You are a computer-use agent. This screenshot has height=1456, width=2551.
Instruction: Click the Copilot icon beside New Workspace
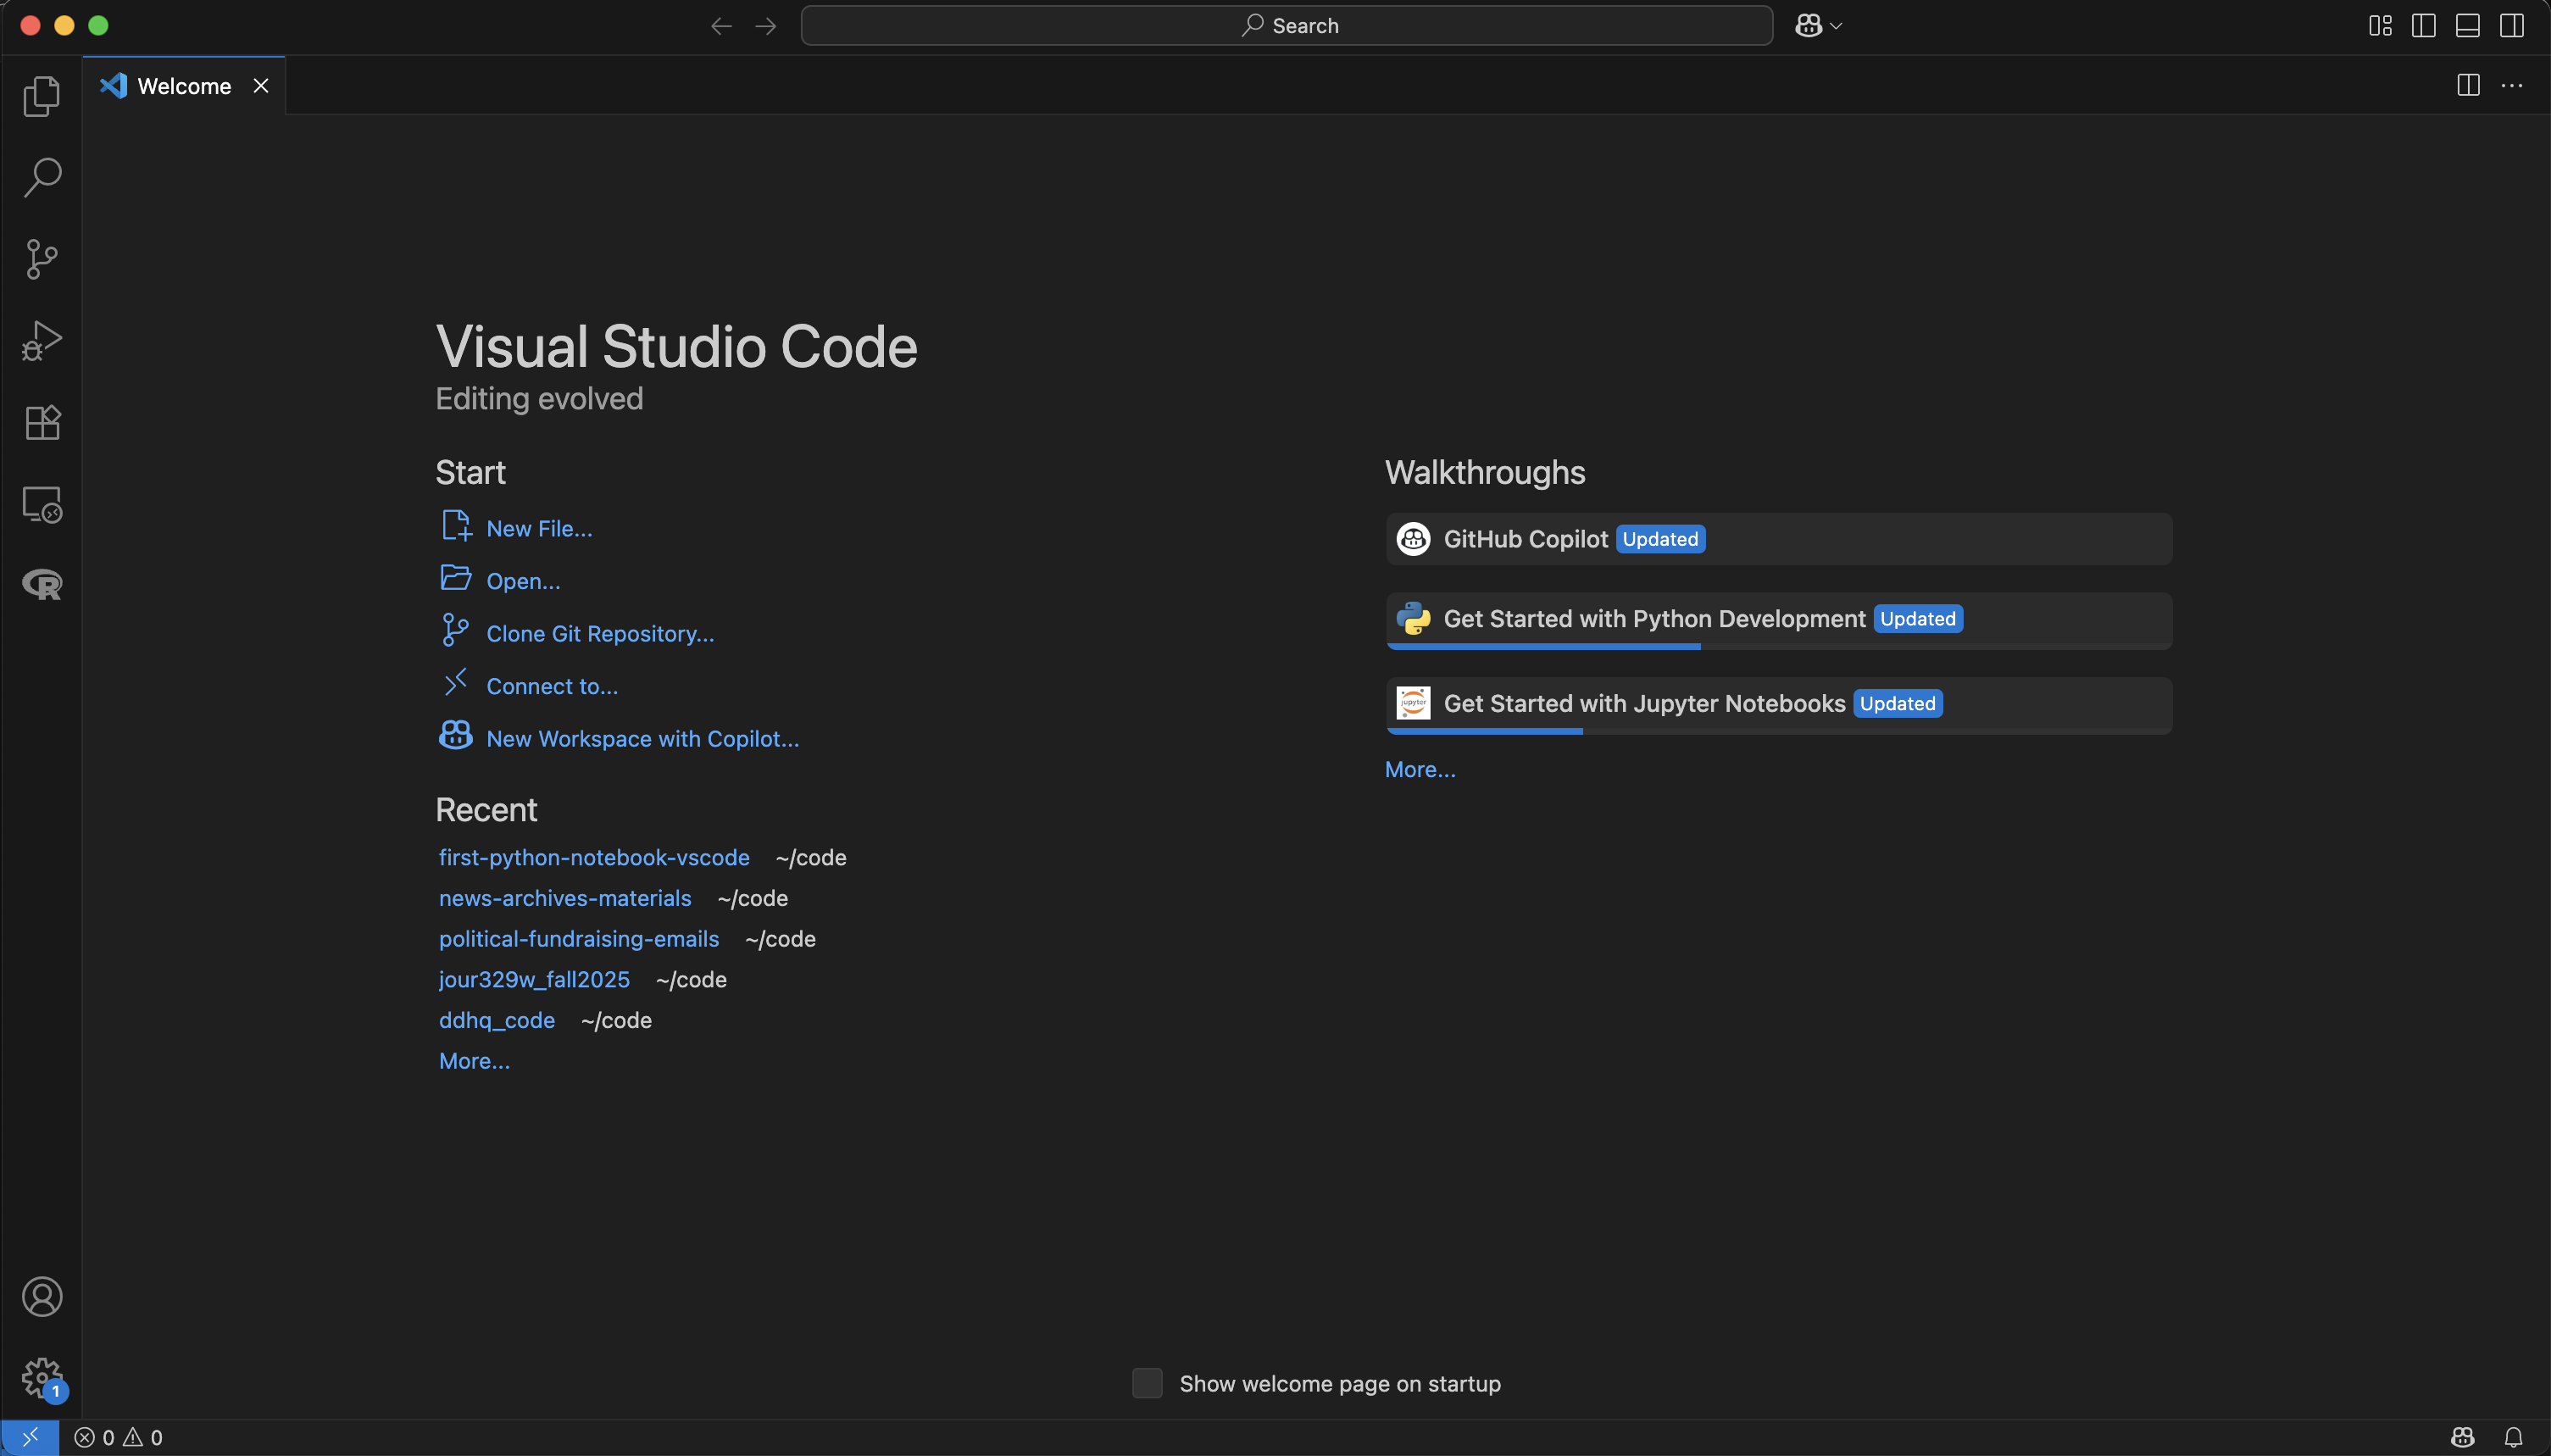click(x=456, y=735)
